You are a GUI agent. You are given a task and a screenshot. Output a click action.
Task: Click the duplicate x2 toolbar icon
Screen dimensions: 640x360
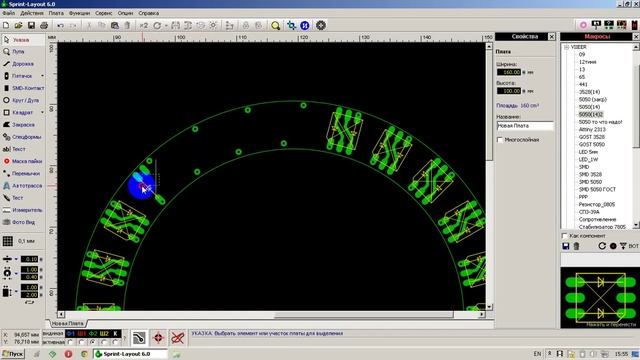tap(144, 25)
